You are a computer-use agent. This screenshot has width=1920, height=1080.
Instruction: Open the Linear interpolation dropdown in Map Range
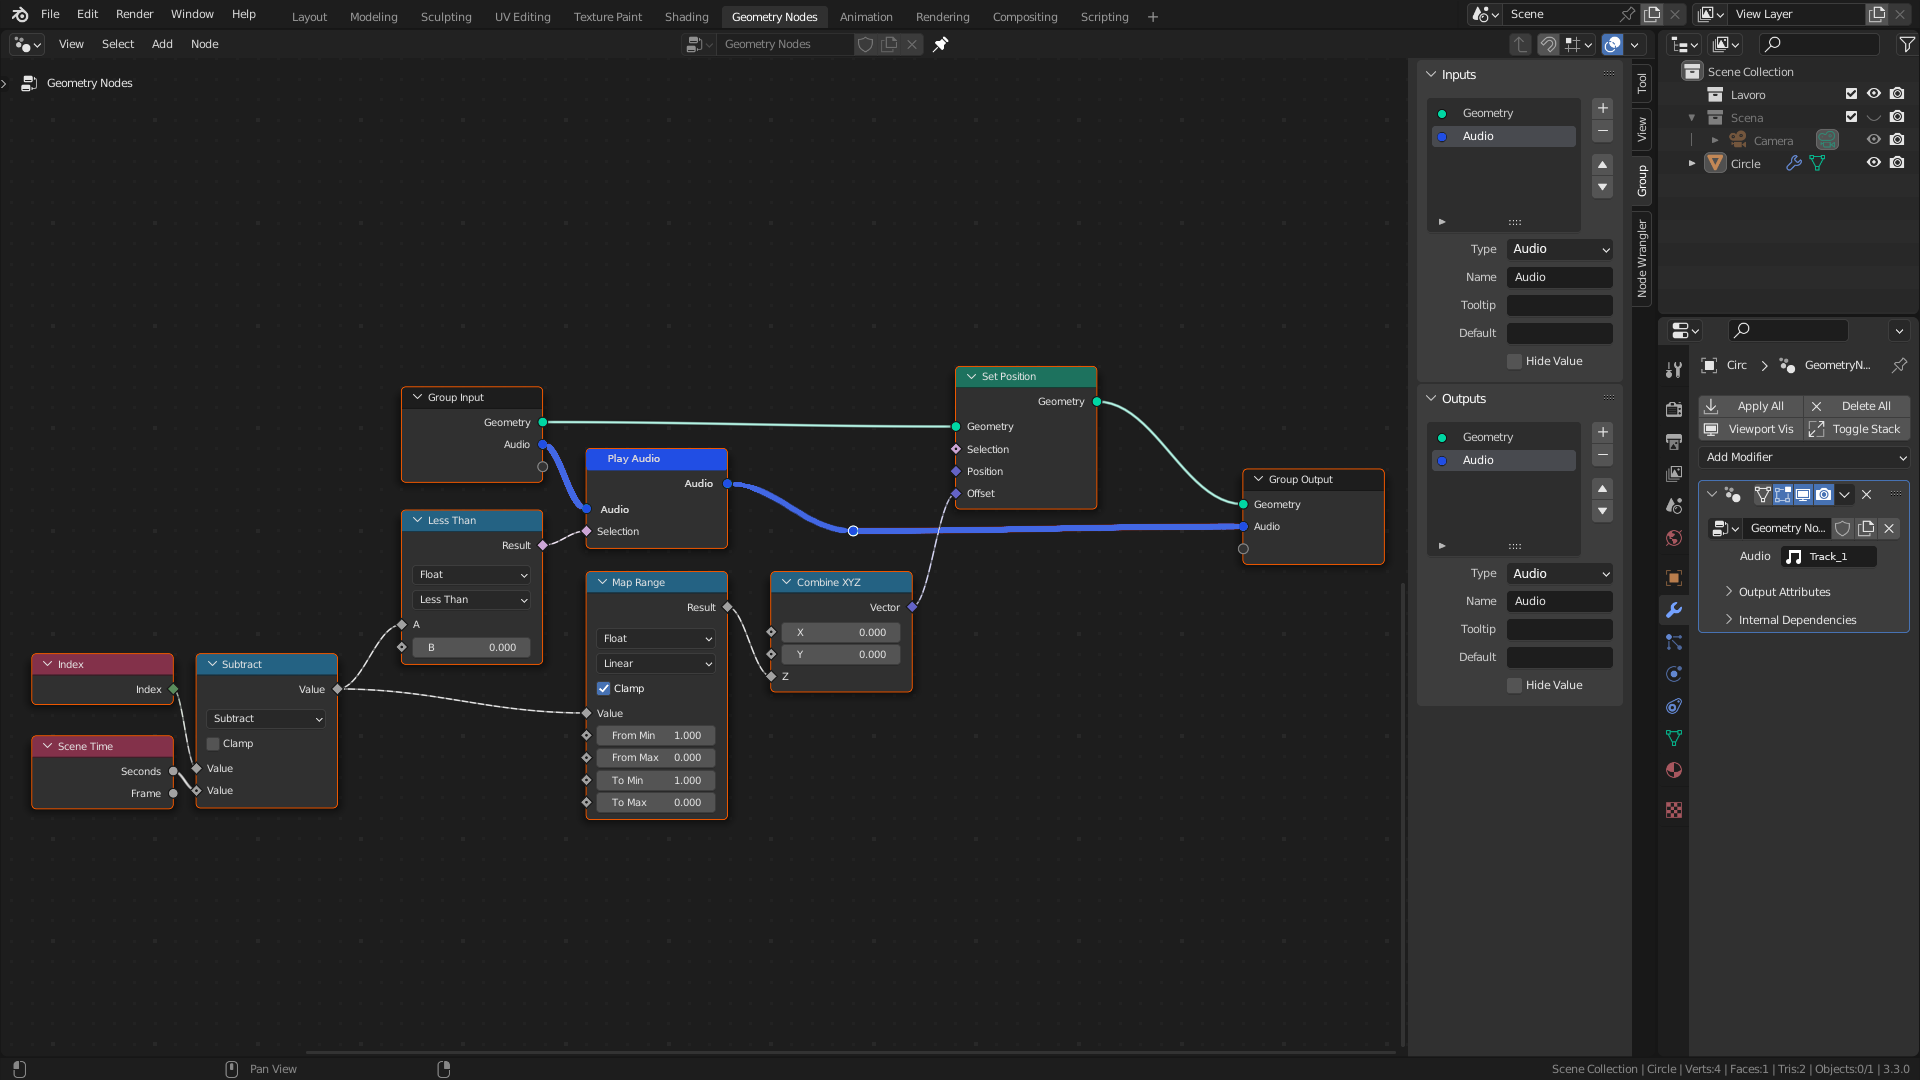tap(656, 663)
